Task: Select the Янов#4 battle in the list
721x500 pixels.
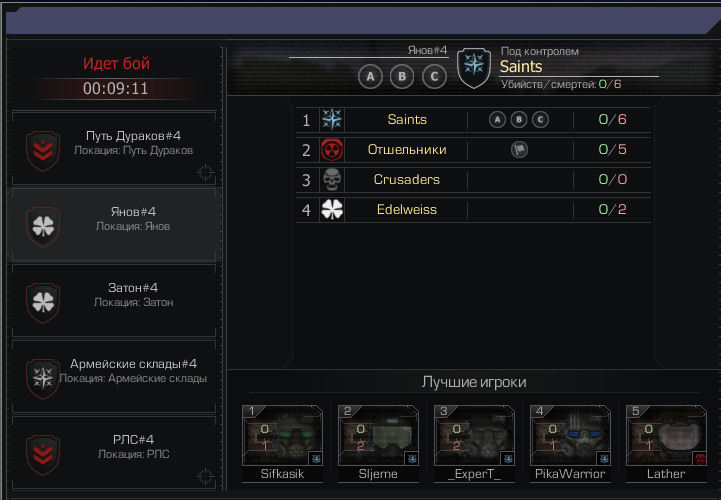Action: point(114,224)
